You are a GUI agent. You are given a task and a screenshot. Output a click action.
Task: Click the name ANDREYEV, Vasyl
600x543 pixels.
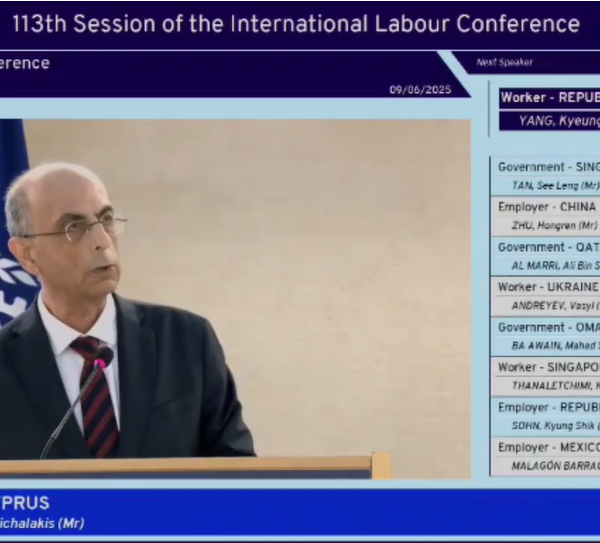point(556,306)
